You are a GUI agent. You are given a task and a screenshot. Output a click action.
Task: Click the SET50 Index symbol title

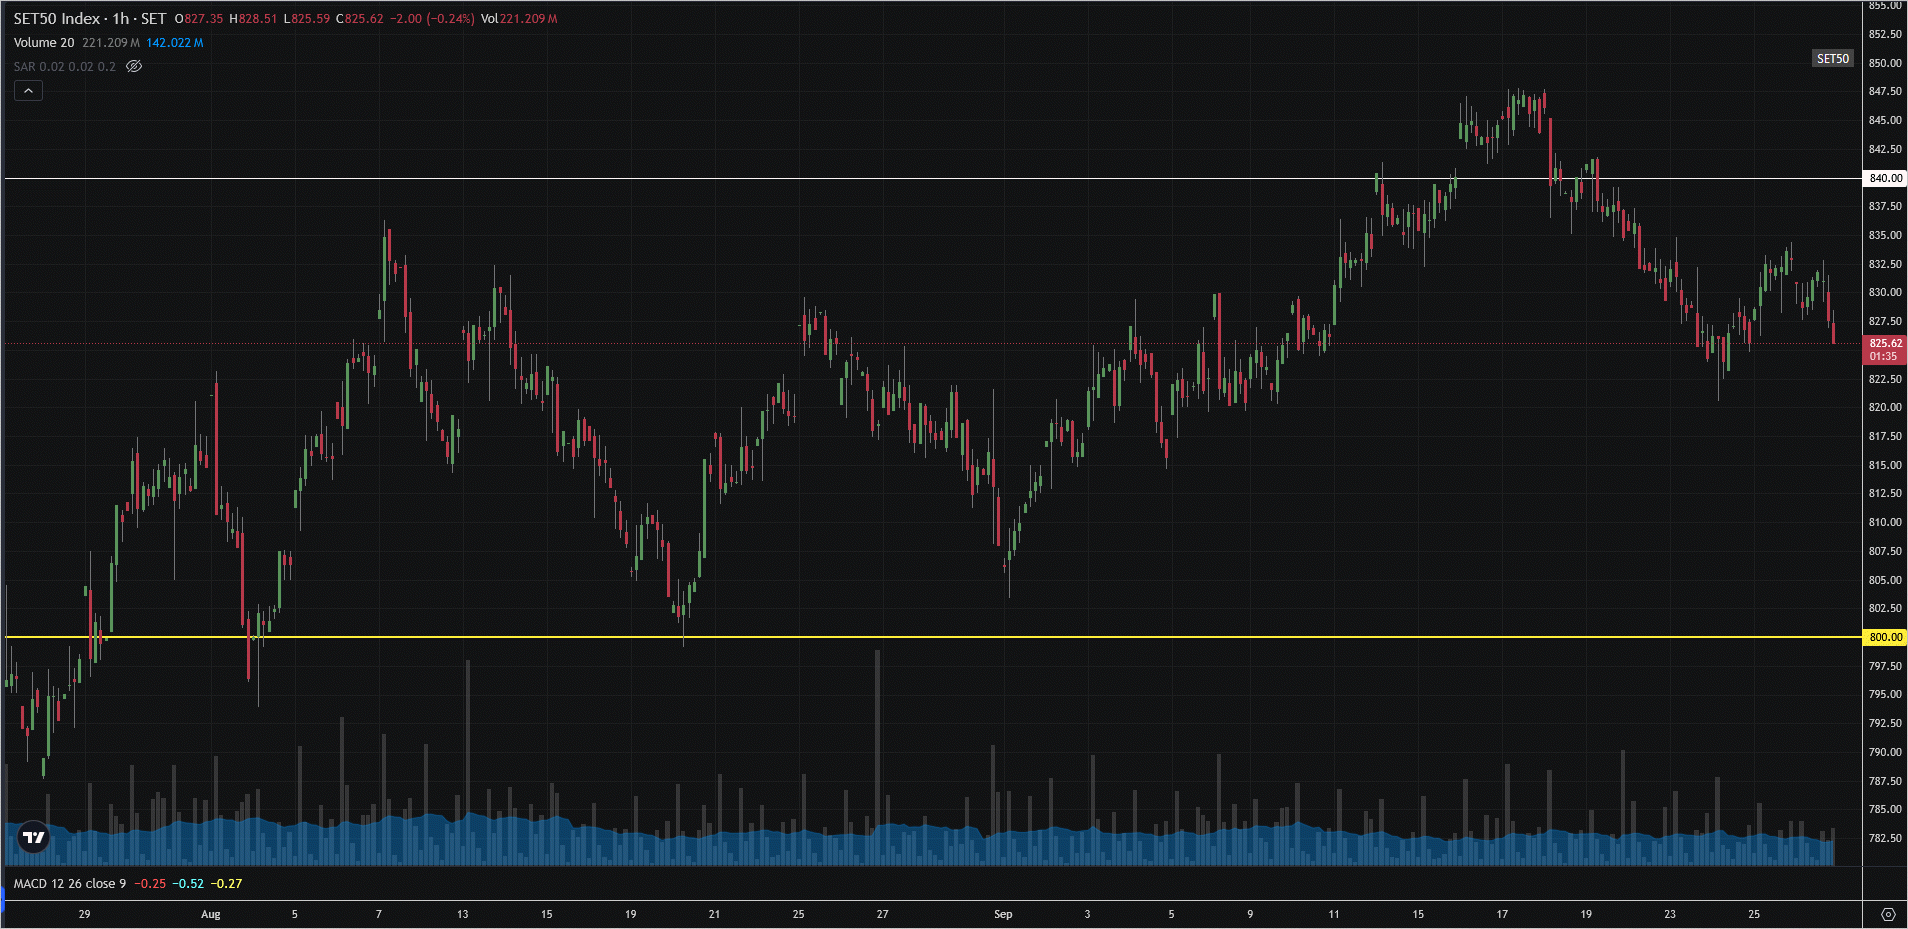(x=57, y=19)
